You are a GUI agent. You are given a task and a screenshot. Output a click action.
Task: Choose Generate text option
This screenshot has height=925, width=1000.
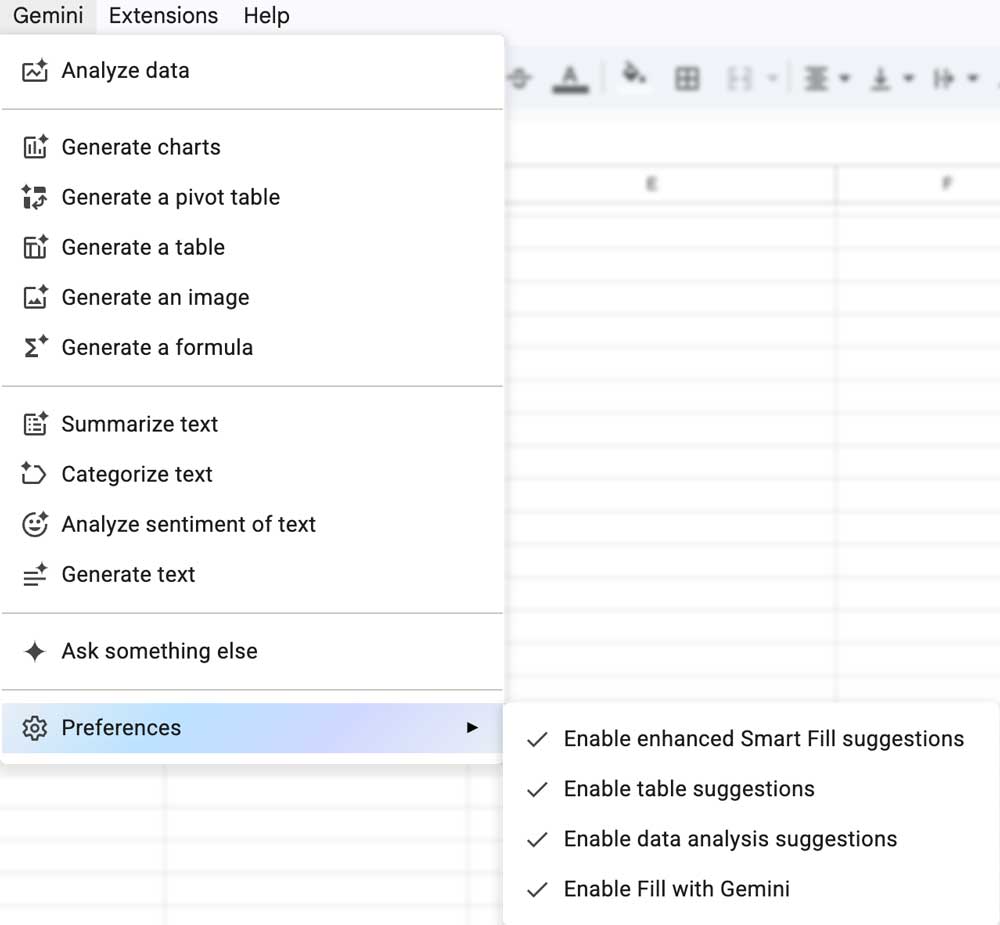[253, 574]
